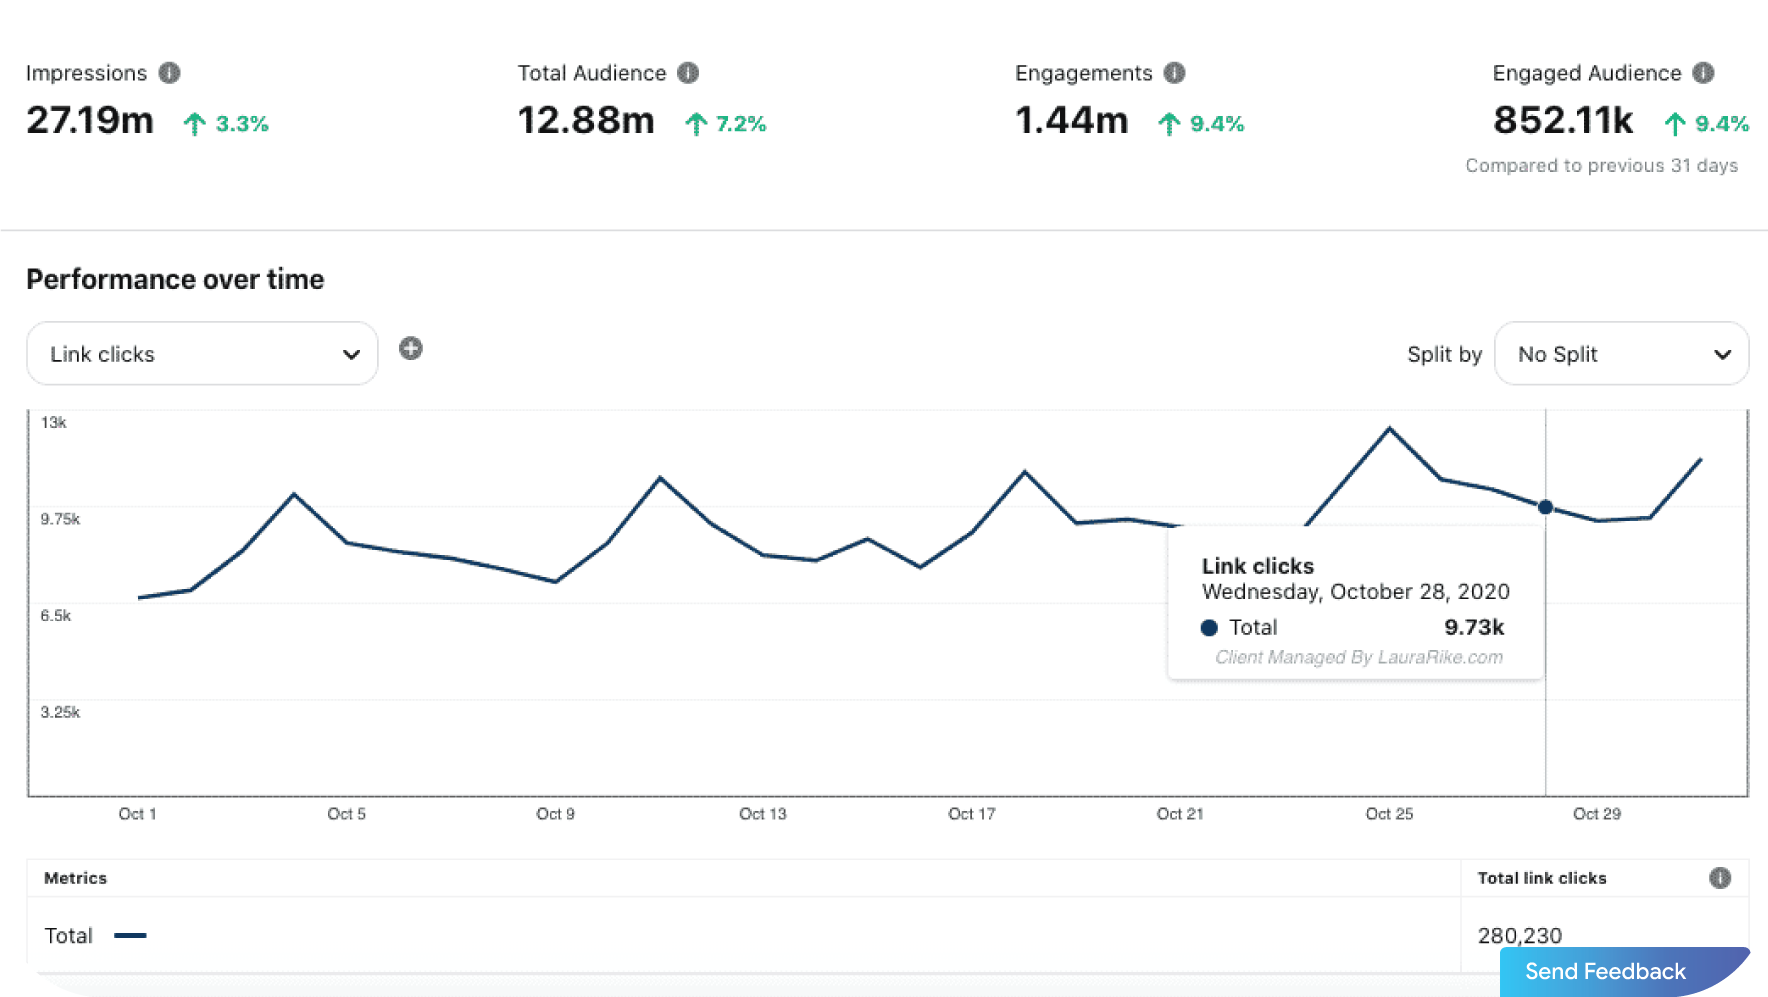The height and width of the screenshot is (997, 1768).
Task: Click the Total bullet icon inside the tooltip
Action: pos(1209,627)
